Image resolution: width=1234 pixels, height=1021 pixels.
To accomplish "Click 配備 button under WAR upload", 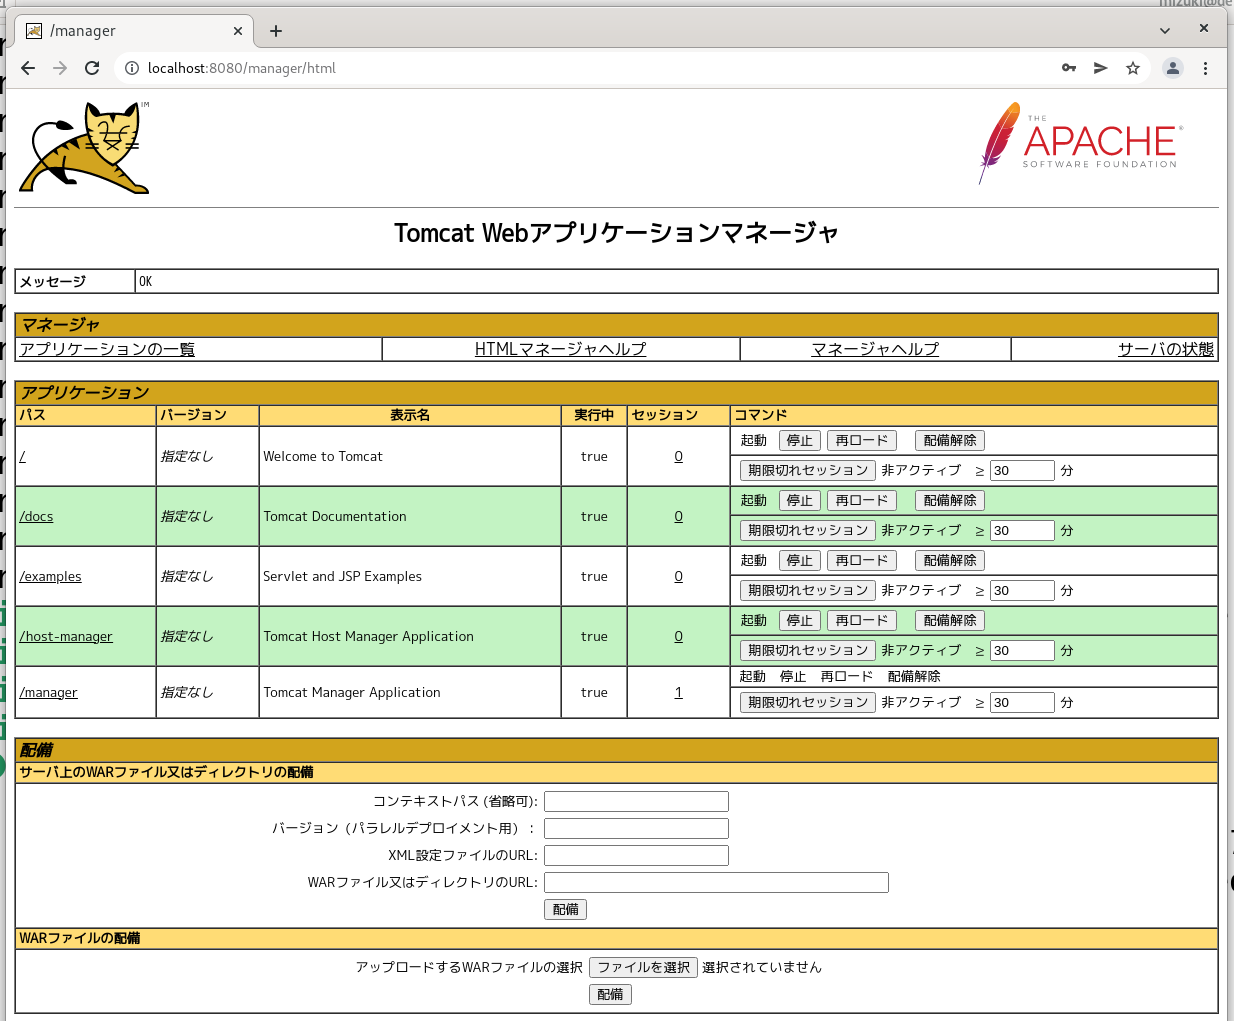I will [610, 994].
